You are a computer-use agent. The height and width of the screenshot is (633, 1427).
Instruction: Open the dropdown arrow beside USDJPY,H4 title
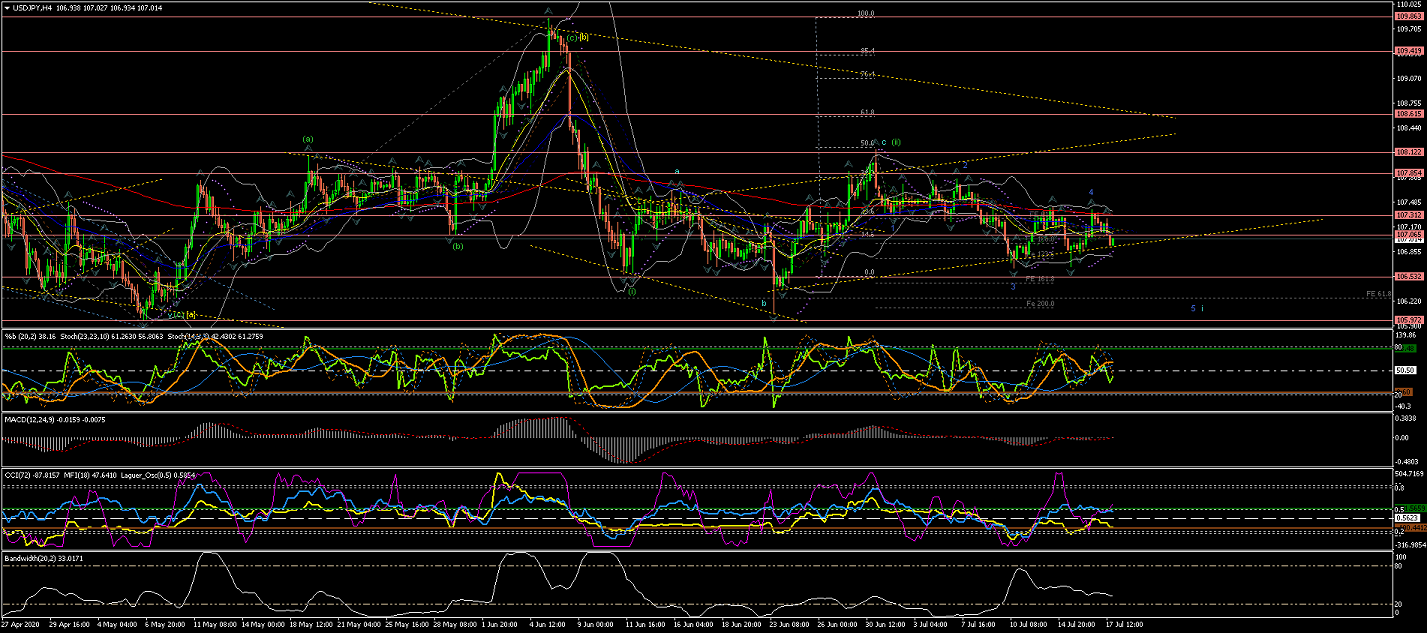tap(6, 7)
